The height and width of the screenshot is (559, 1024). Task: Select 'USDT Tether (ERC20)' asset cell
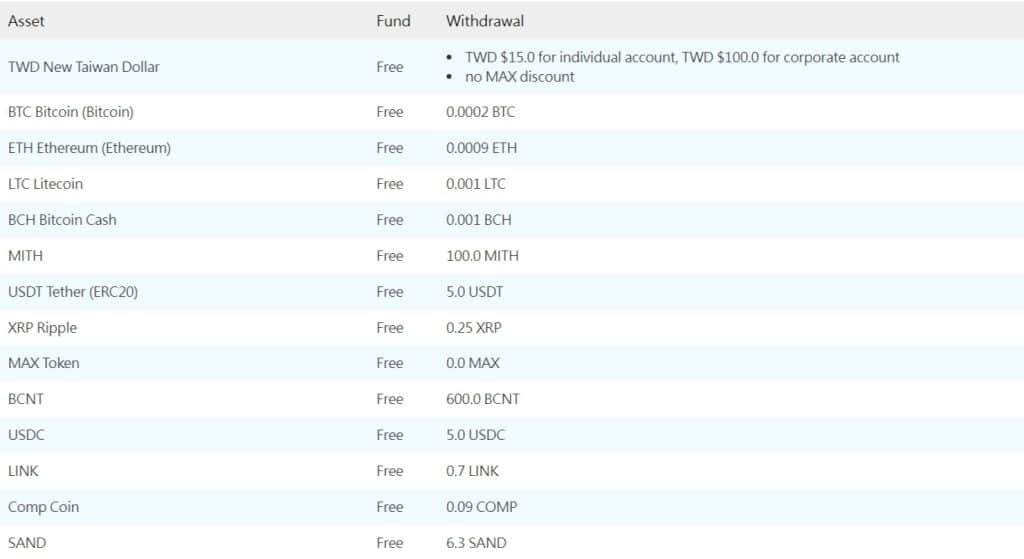pos(73,291)
